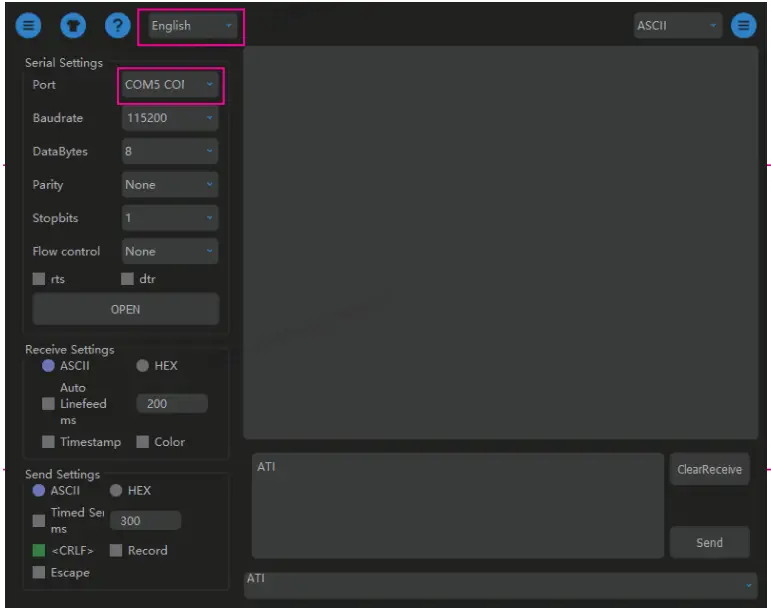Enable the Color checkbox
771x610 pixels.
coord(143,442)
